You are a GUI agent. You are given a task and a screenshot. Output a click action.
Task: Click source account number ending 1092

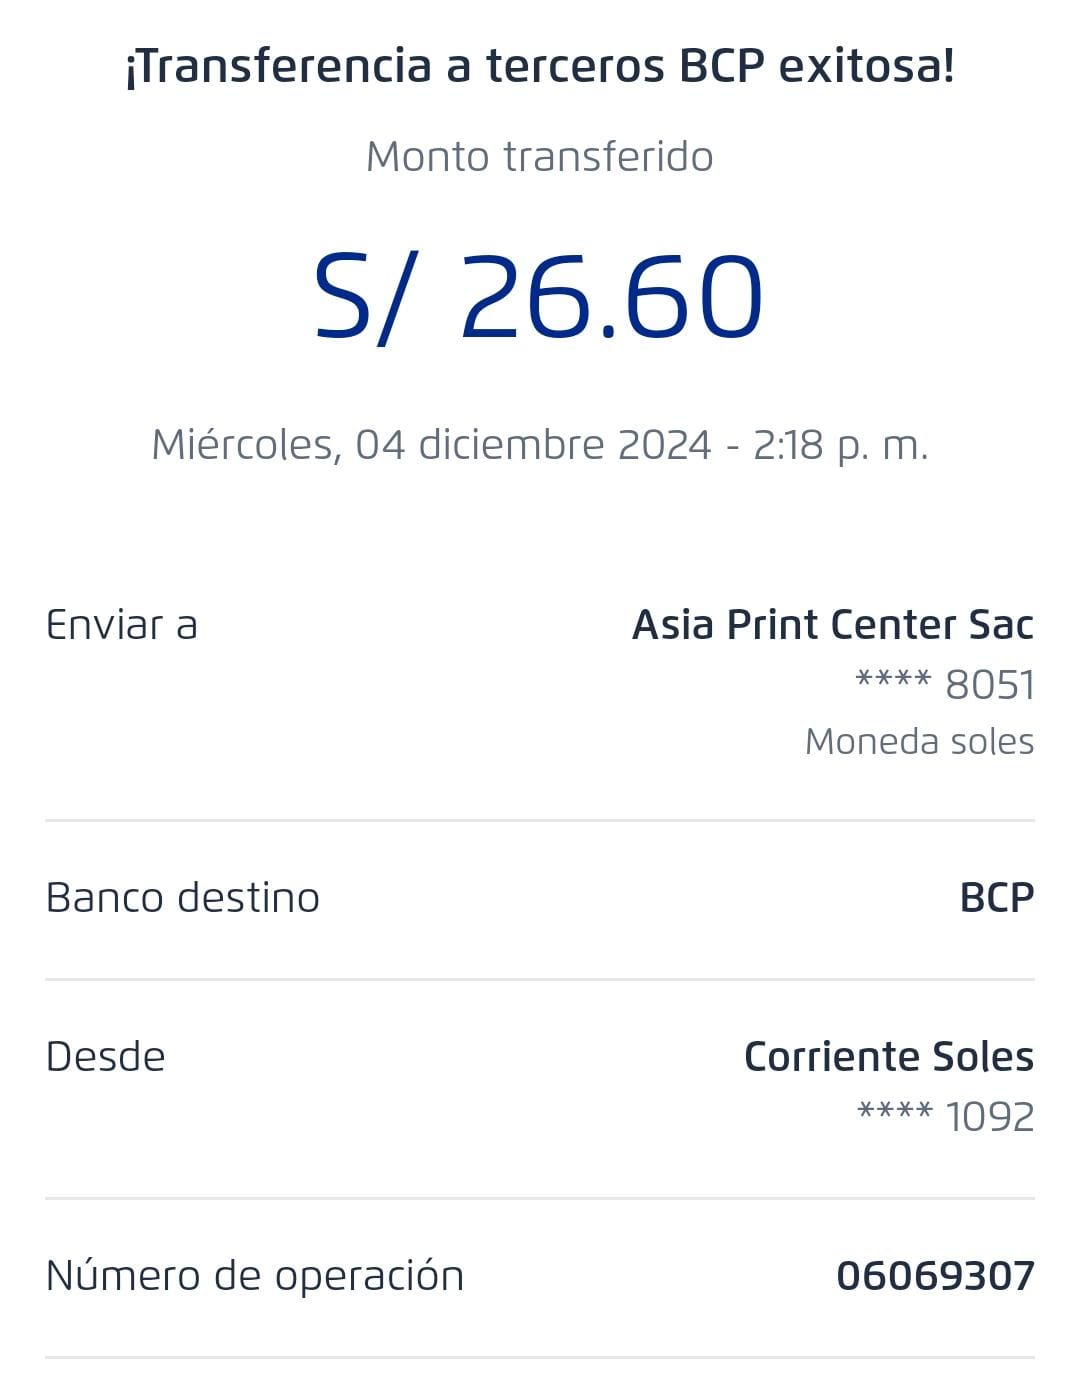click(946, 1117)
